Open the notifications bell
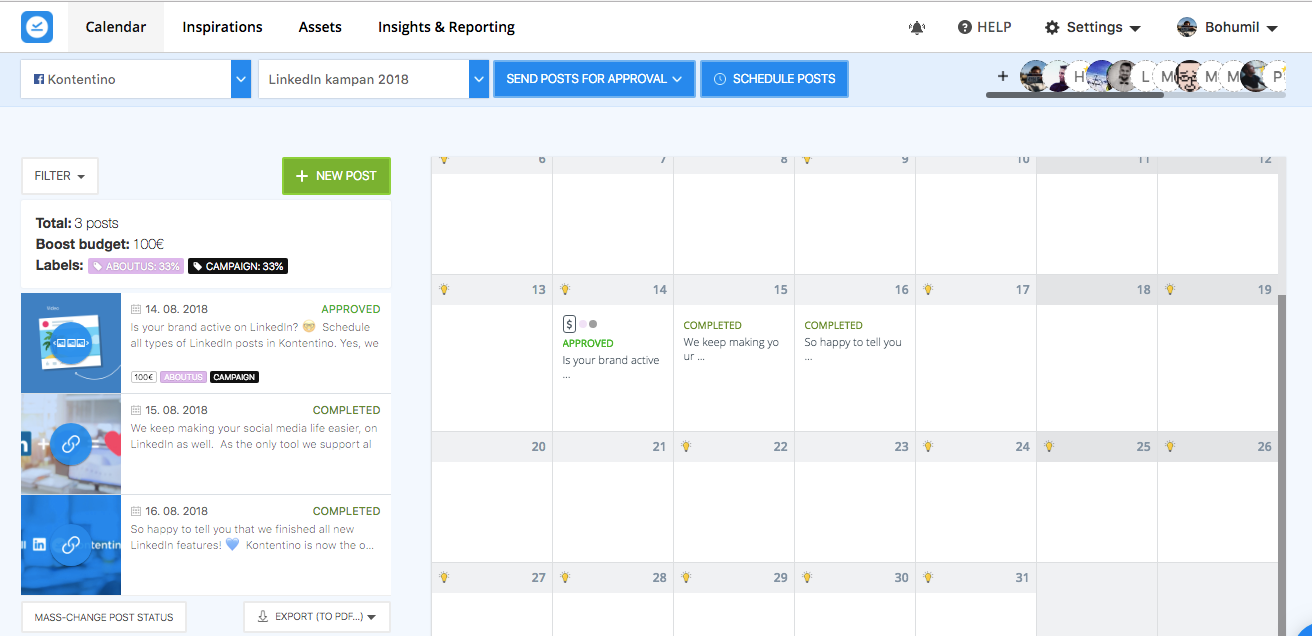 (x=917, y=28)
